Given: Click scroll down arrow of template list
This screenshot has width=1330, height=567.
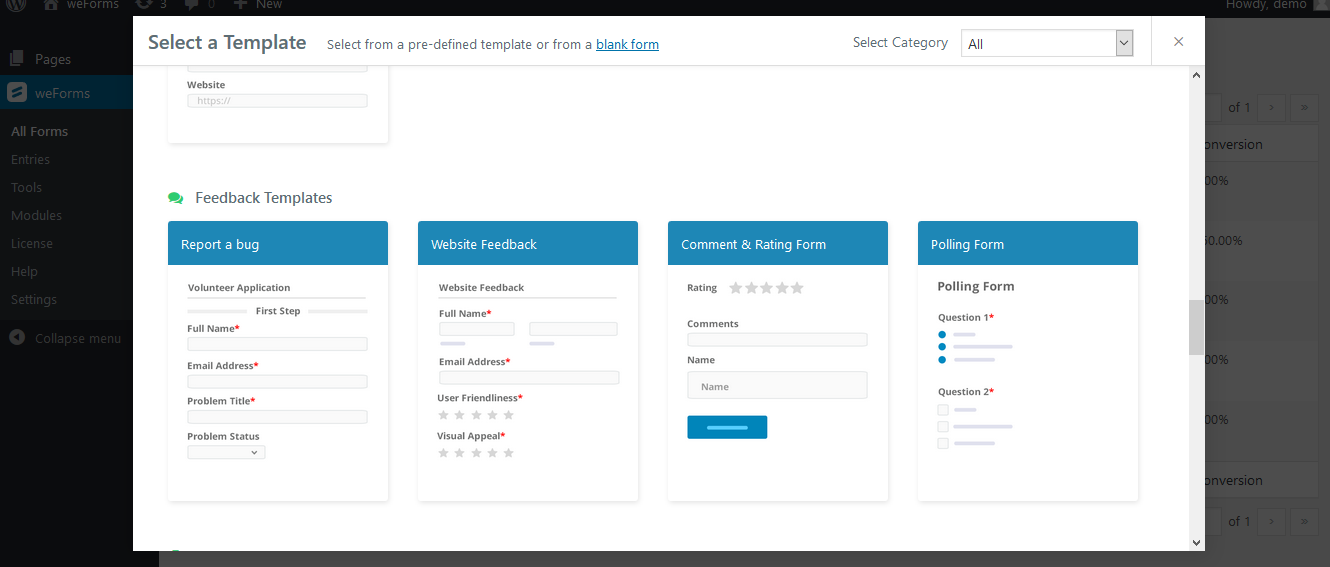Looking at the screenshot, I should pos(1196,542).
